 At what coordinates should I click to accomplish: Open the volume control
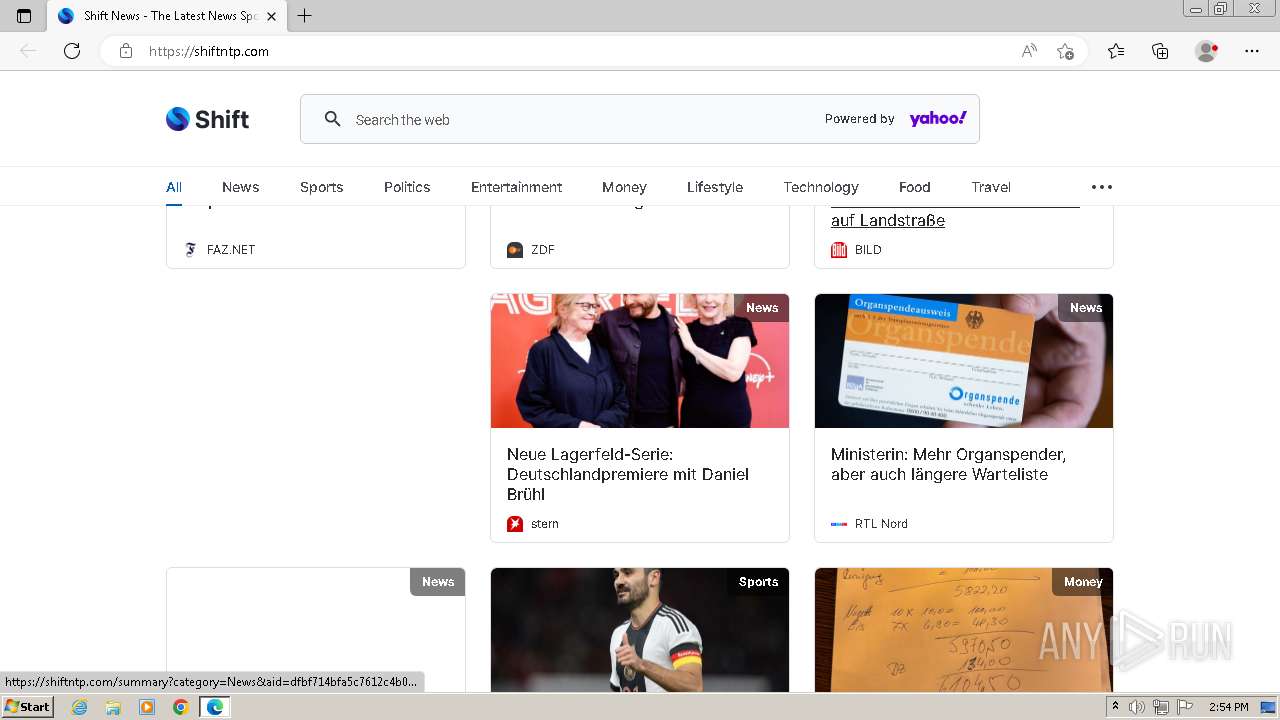pyautogui.click(x=1137, y=707)
